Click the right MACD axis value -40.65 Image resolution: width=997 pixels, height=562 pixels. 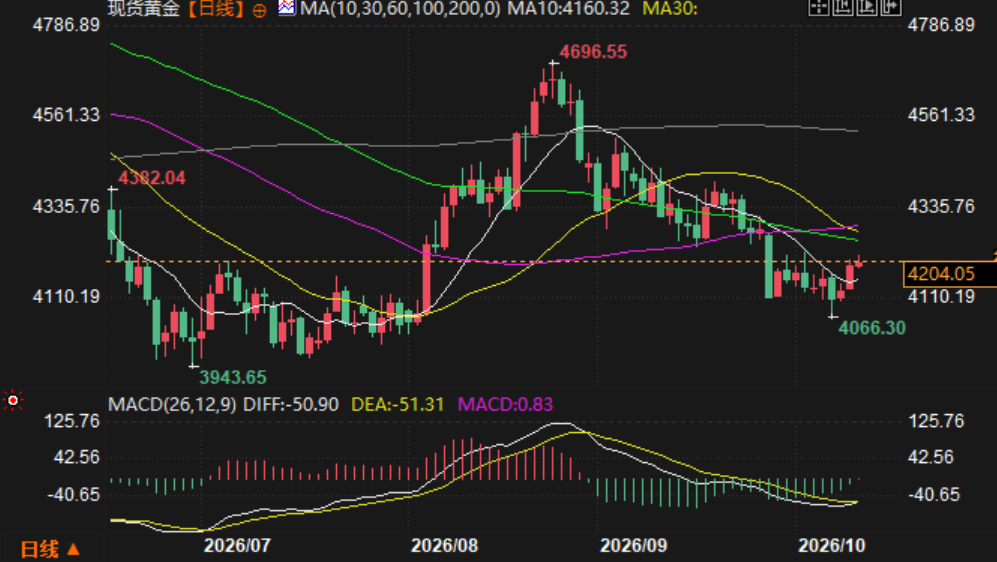click(935, 495)
